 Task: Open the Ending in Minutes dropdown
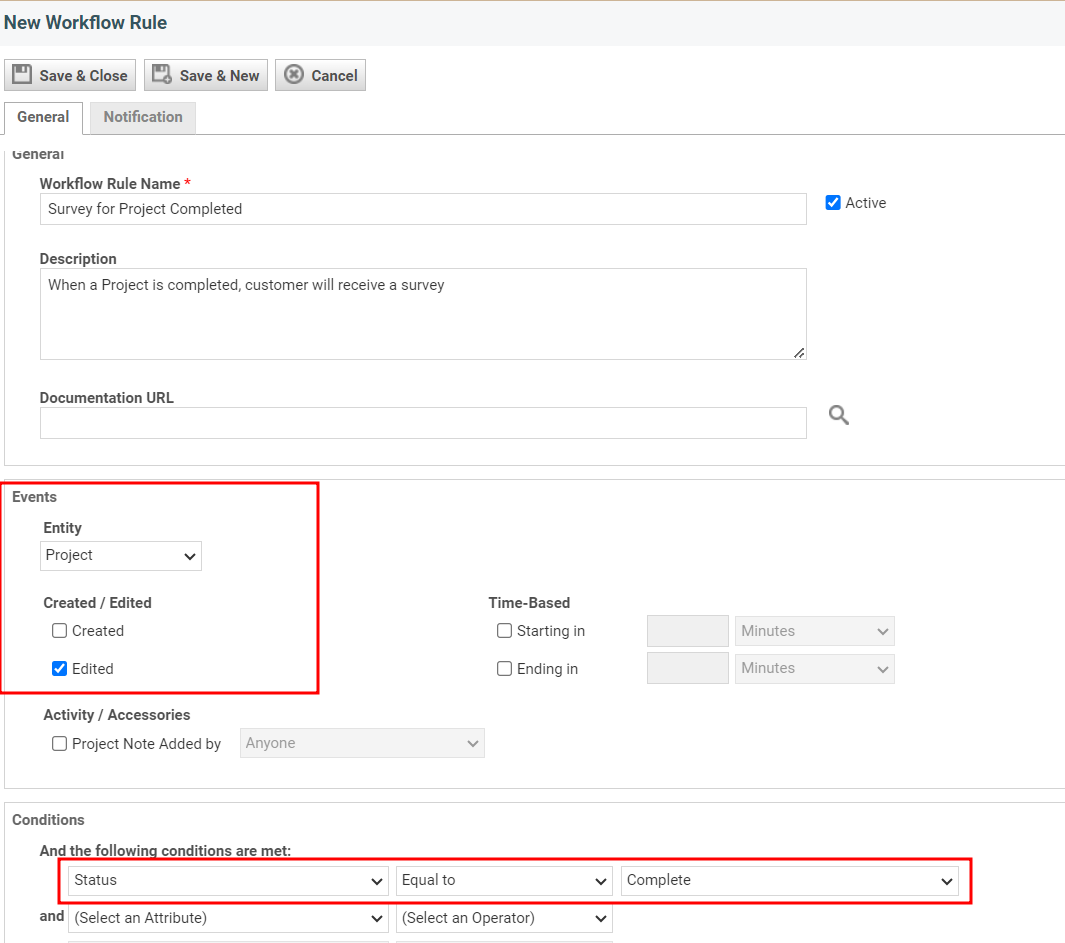click(815, 669)
